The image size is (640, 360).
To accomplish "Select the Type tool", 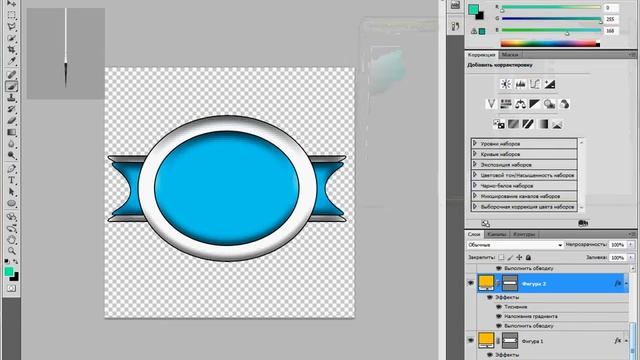I will (x=11, y=180).
